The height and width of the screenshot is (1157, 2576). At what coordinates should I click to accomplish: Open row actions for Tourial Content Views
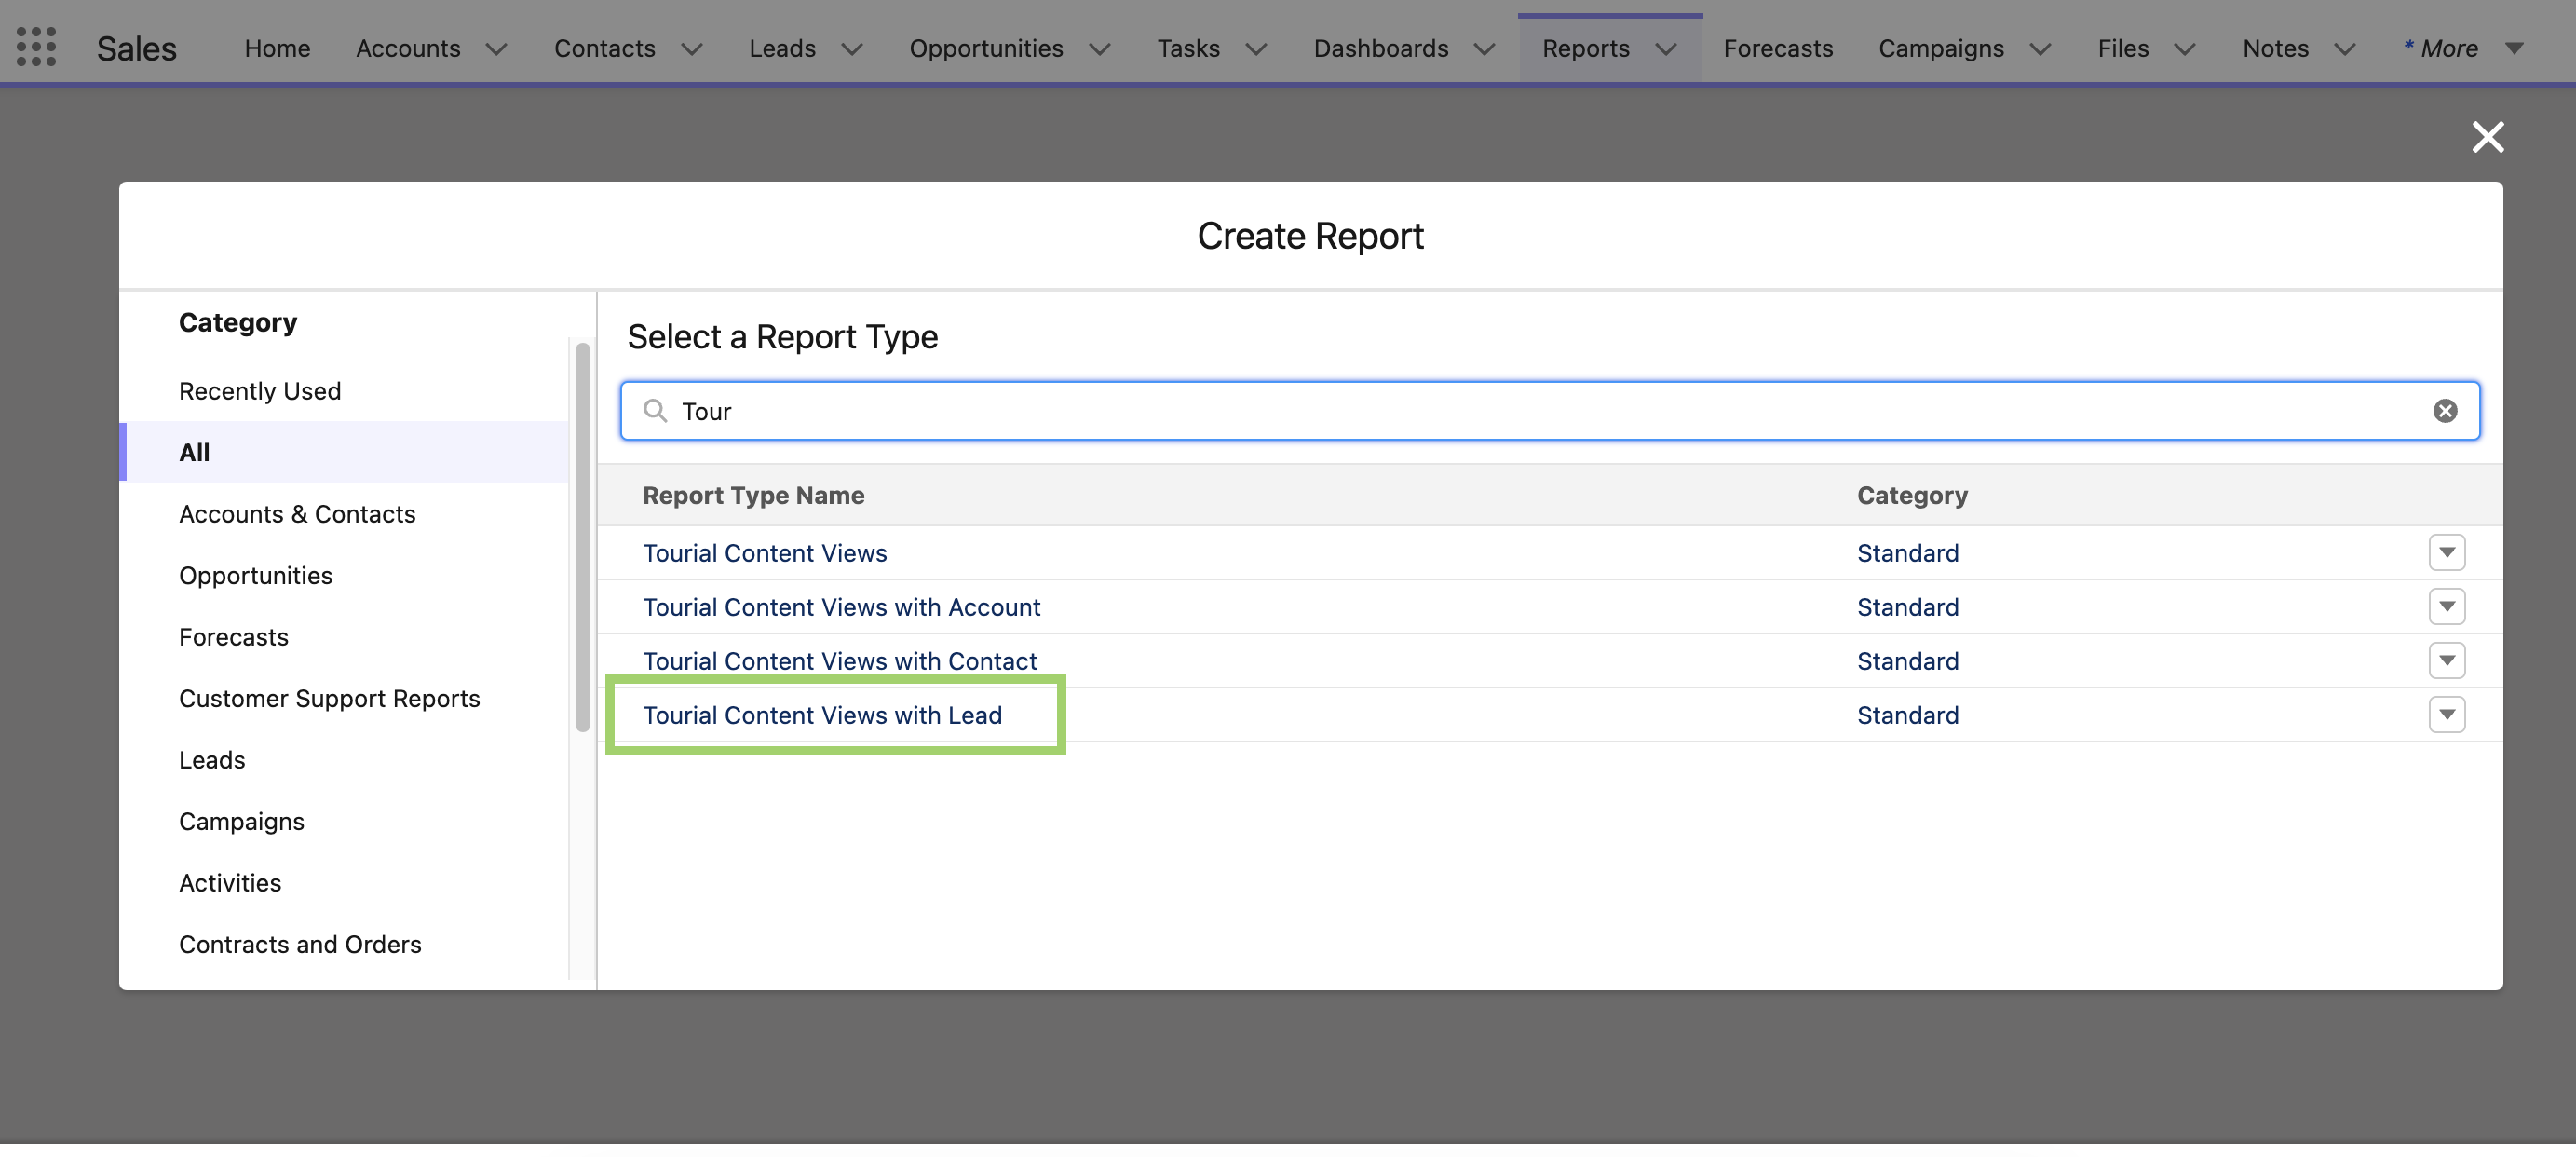(x=2446, y=553)
